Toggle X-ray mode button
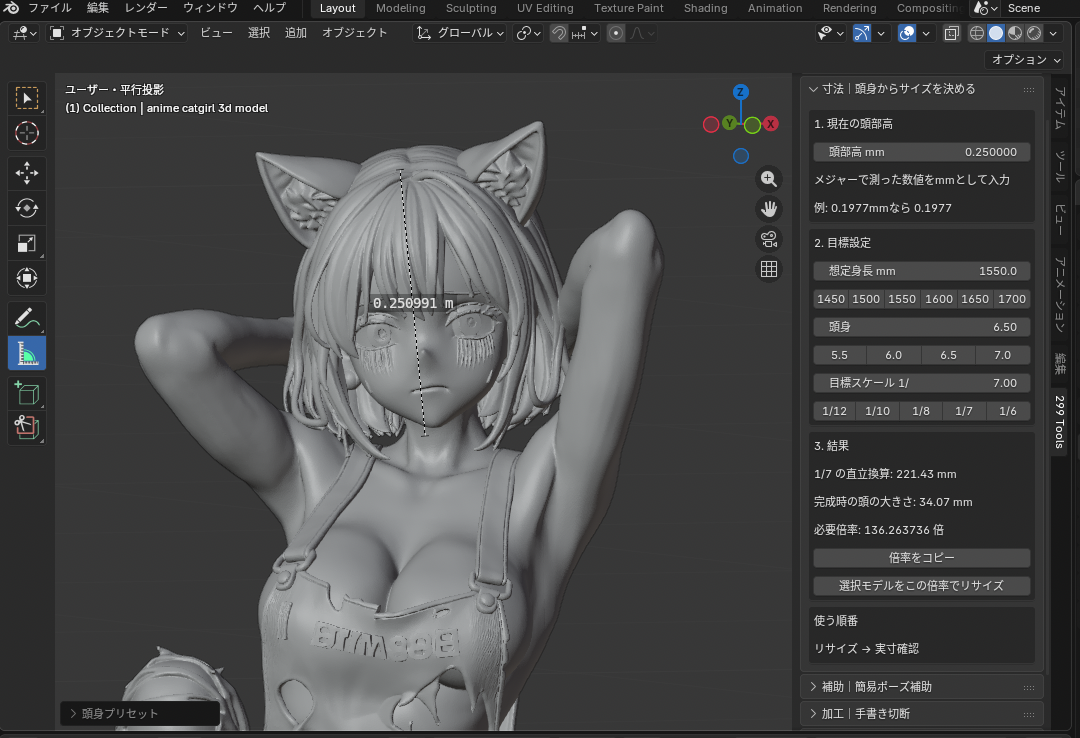The width and height of the screenshot is (1080, 738). (951, 33)
